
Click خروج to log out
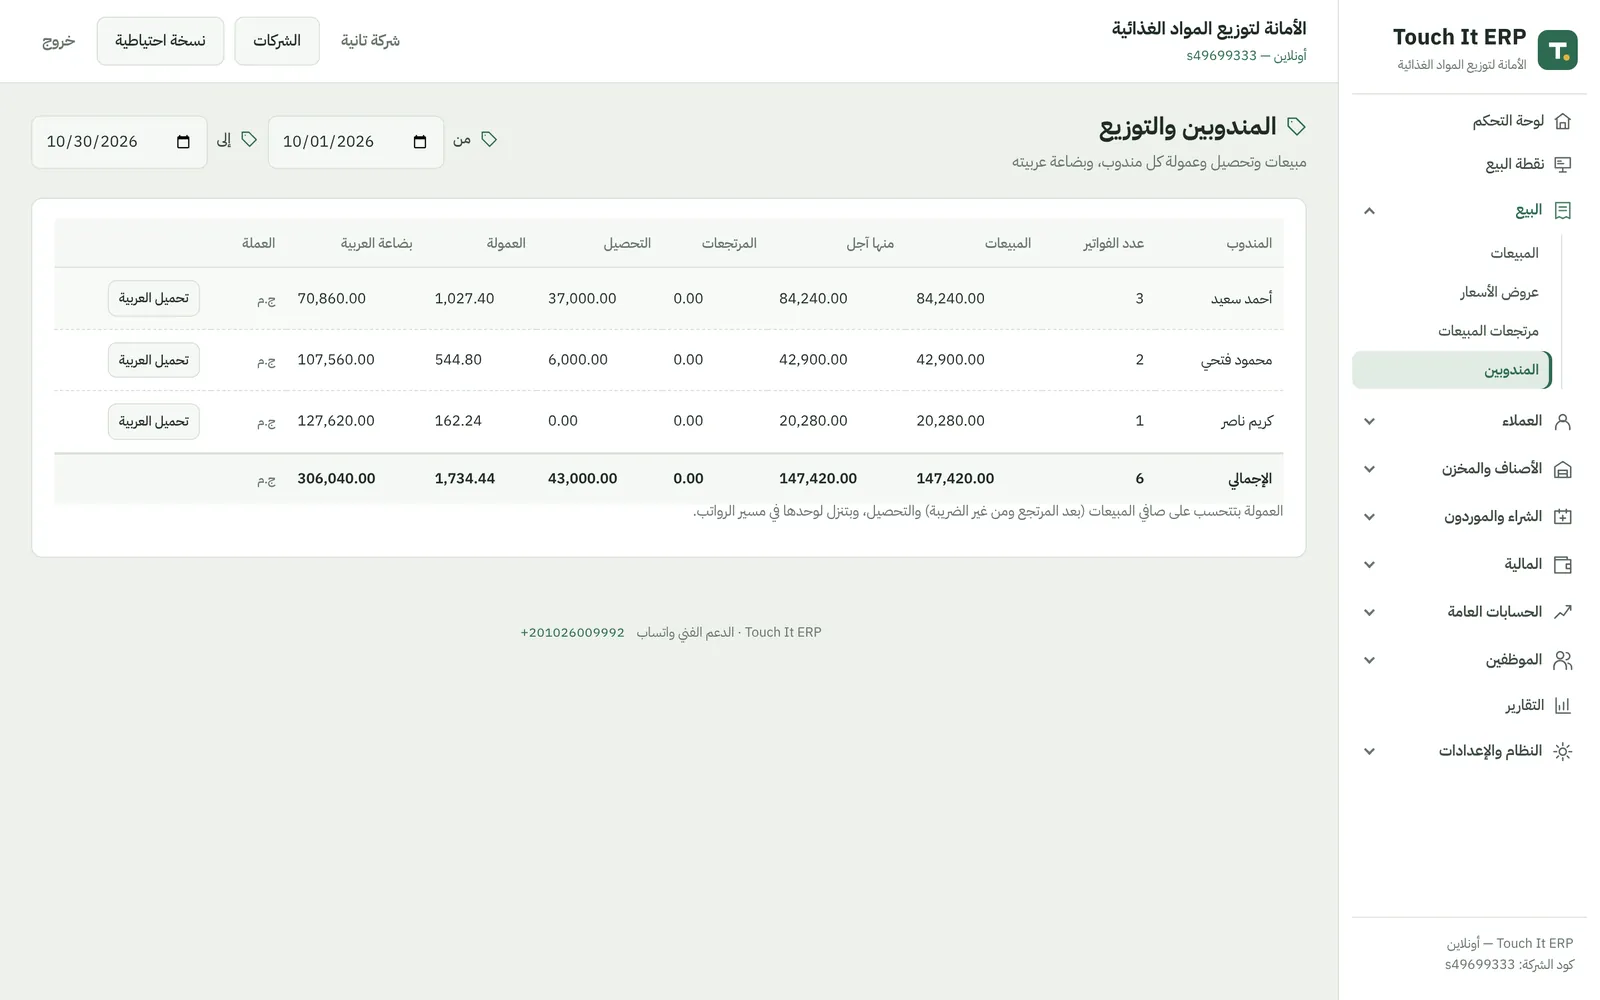(58, 41)
